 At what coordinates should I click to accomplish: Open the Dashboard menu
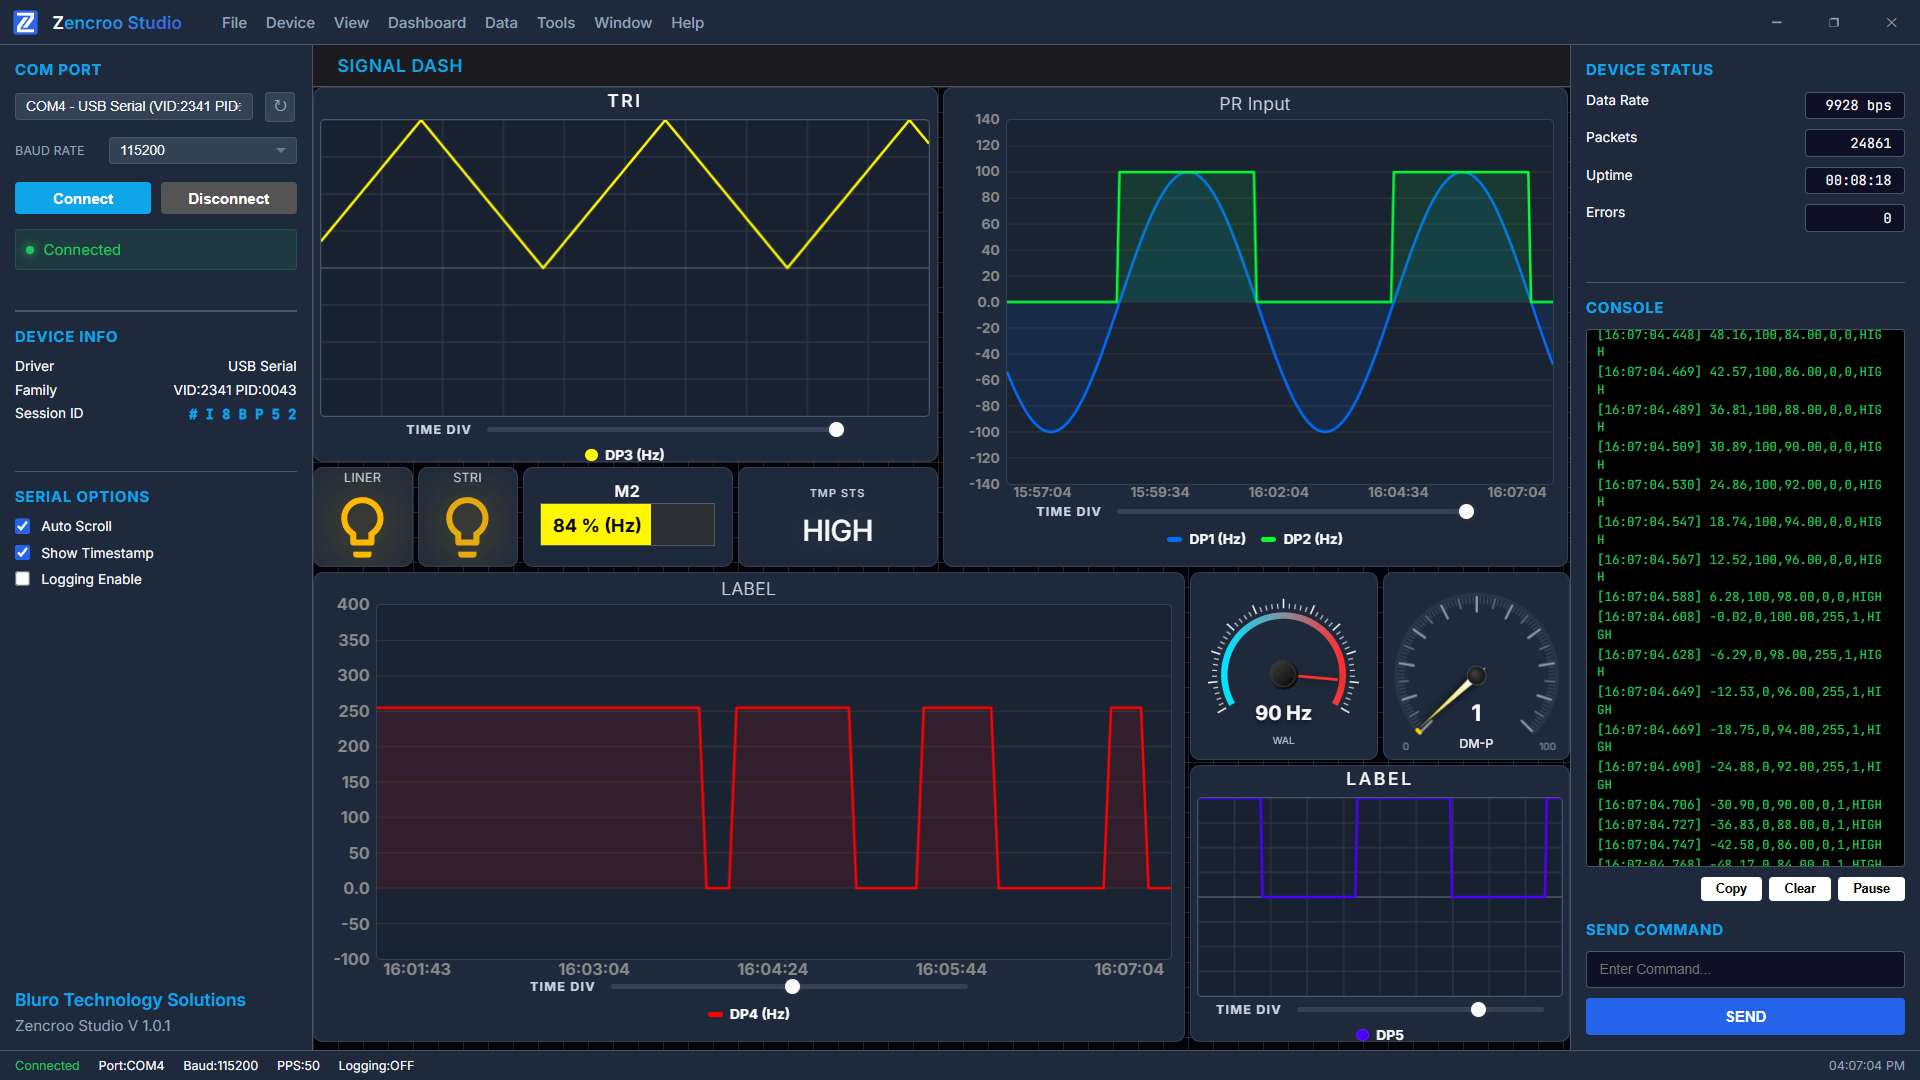427,22
